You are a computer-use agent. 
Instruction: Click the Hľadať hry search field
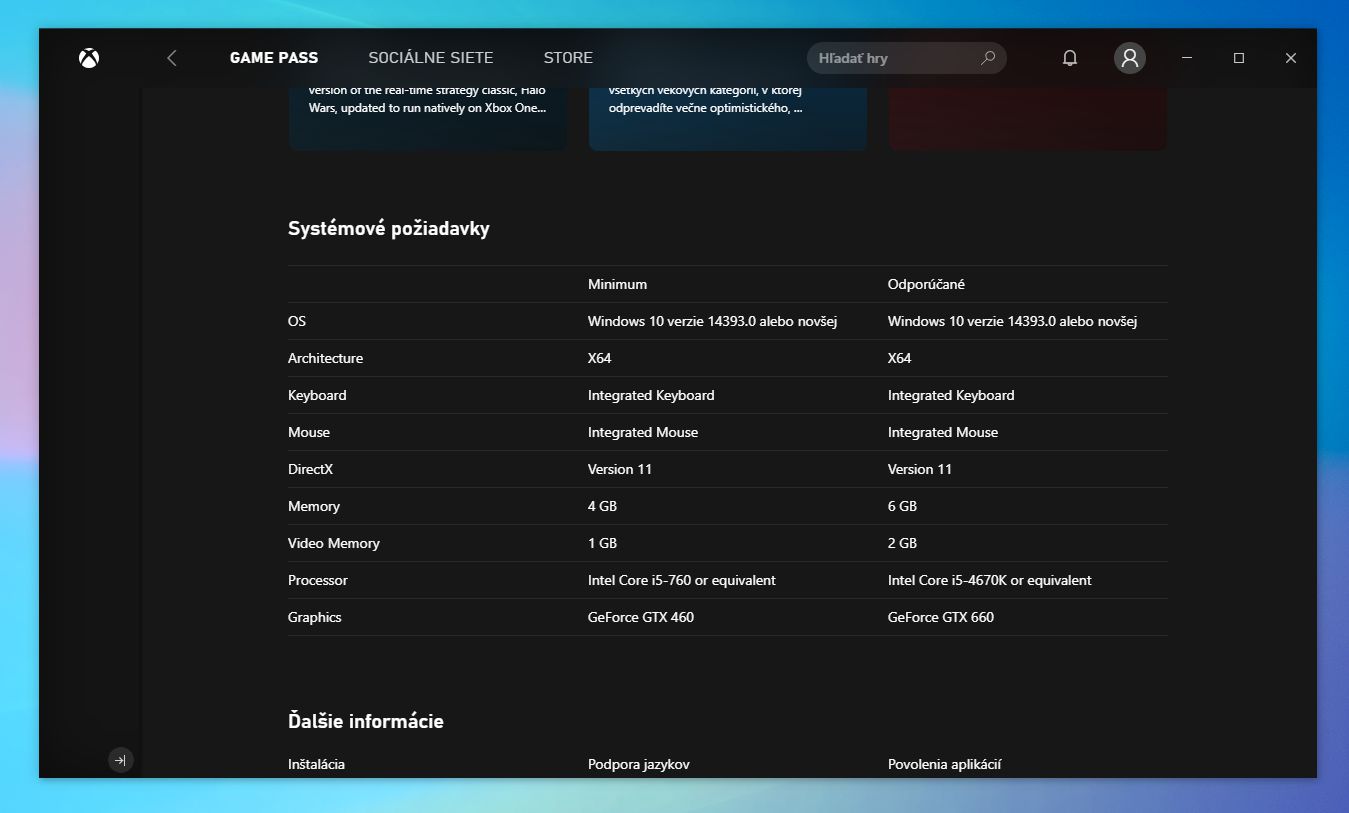point(906,58)
